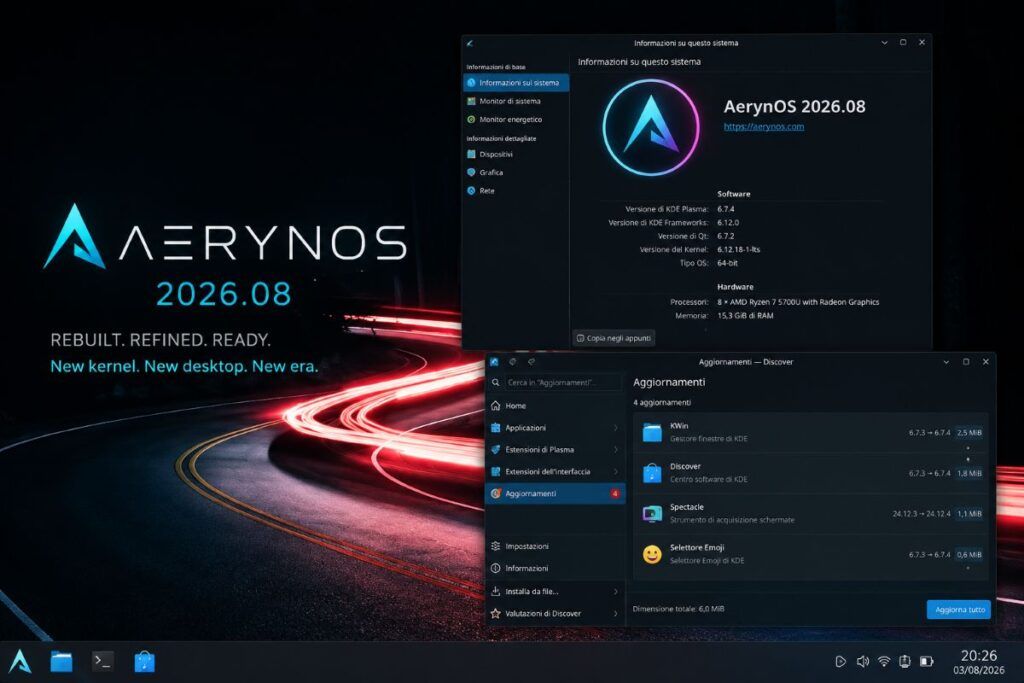Viewport: 1024px width, 683px height.
Task: Open Discover shopping bag icon in taskbar
Action: (144, 661)
